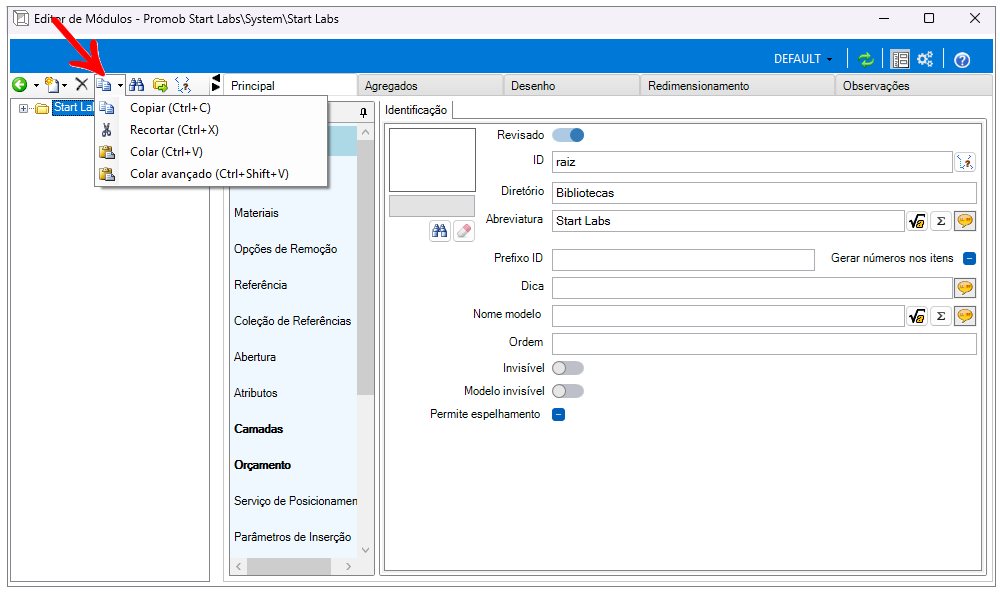Expand the Start Labs tree node
This screenshot has height=596, width=1000.
[x=24, y=108]
